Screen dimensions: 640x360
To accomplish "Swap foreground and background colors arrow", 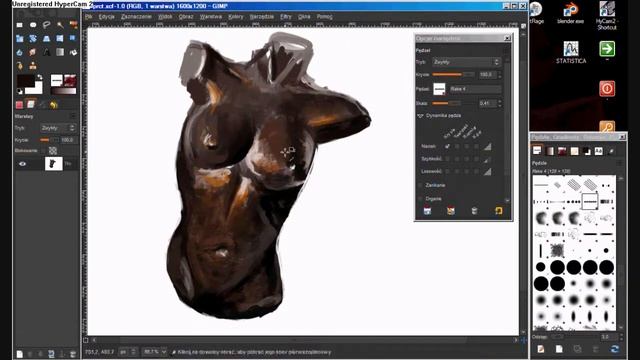I will (40, 77).
